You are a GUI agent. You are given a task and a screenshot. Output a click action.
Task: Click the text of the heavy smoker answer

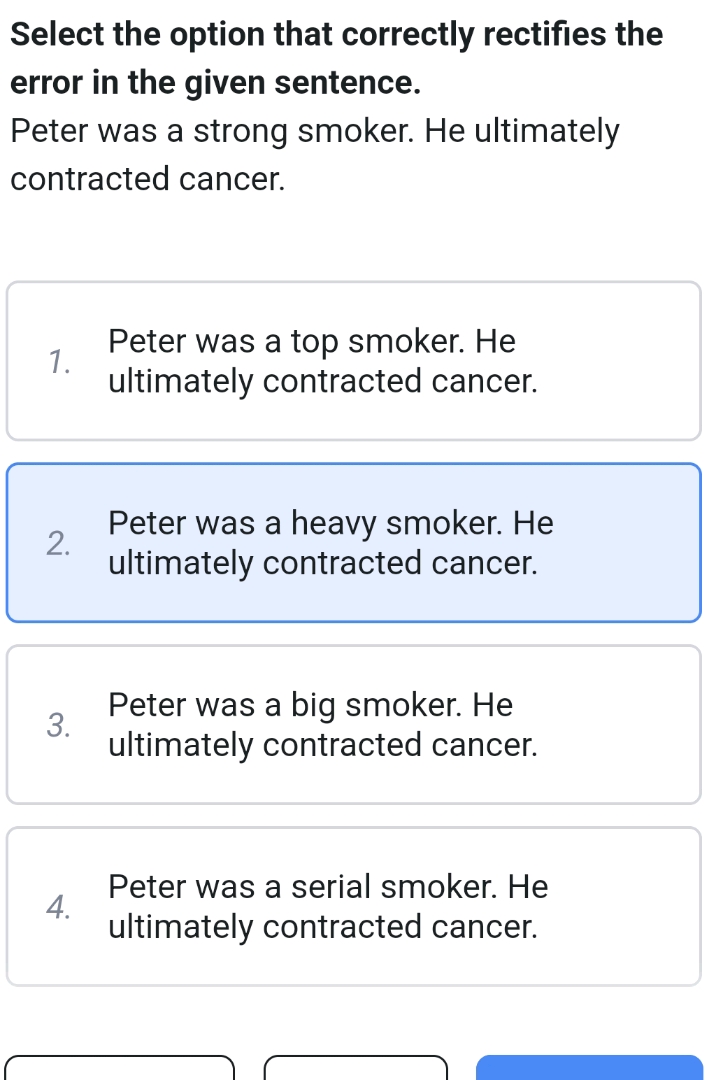tap(330, 542)
